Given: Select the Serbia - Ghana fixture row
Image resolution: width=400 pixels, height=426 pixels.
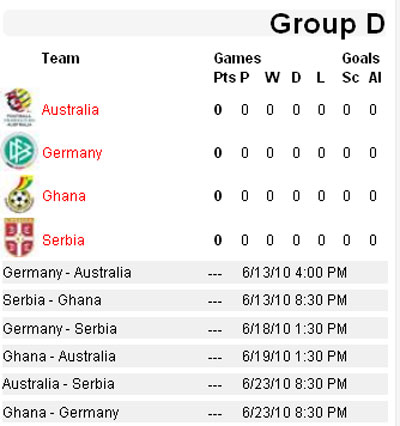Looking at the screenshot, I should click(195, 300).
